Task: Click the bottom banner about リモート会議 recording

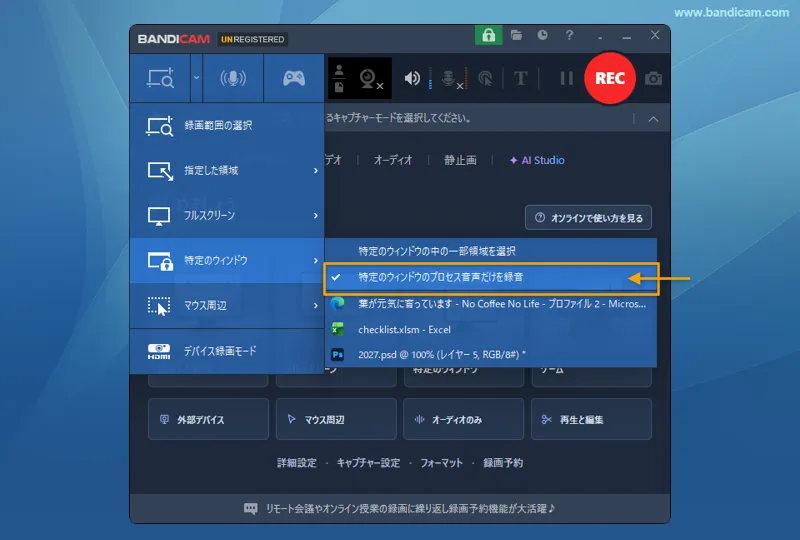Action: click(x=400, y=508)
